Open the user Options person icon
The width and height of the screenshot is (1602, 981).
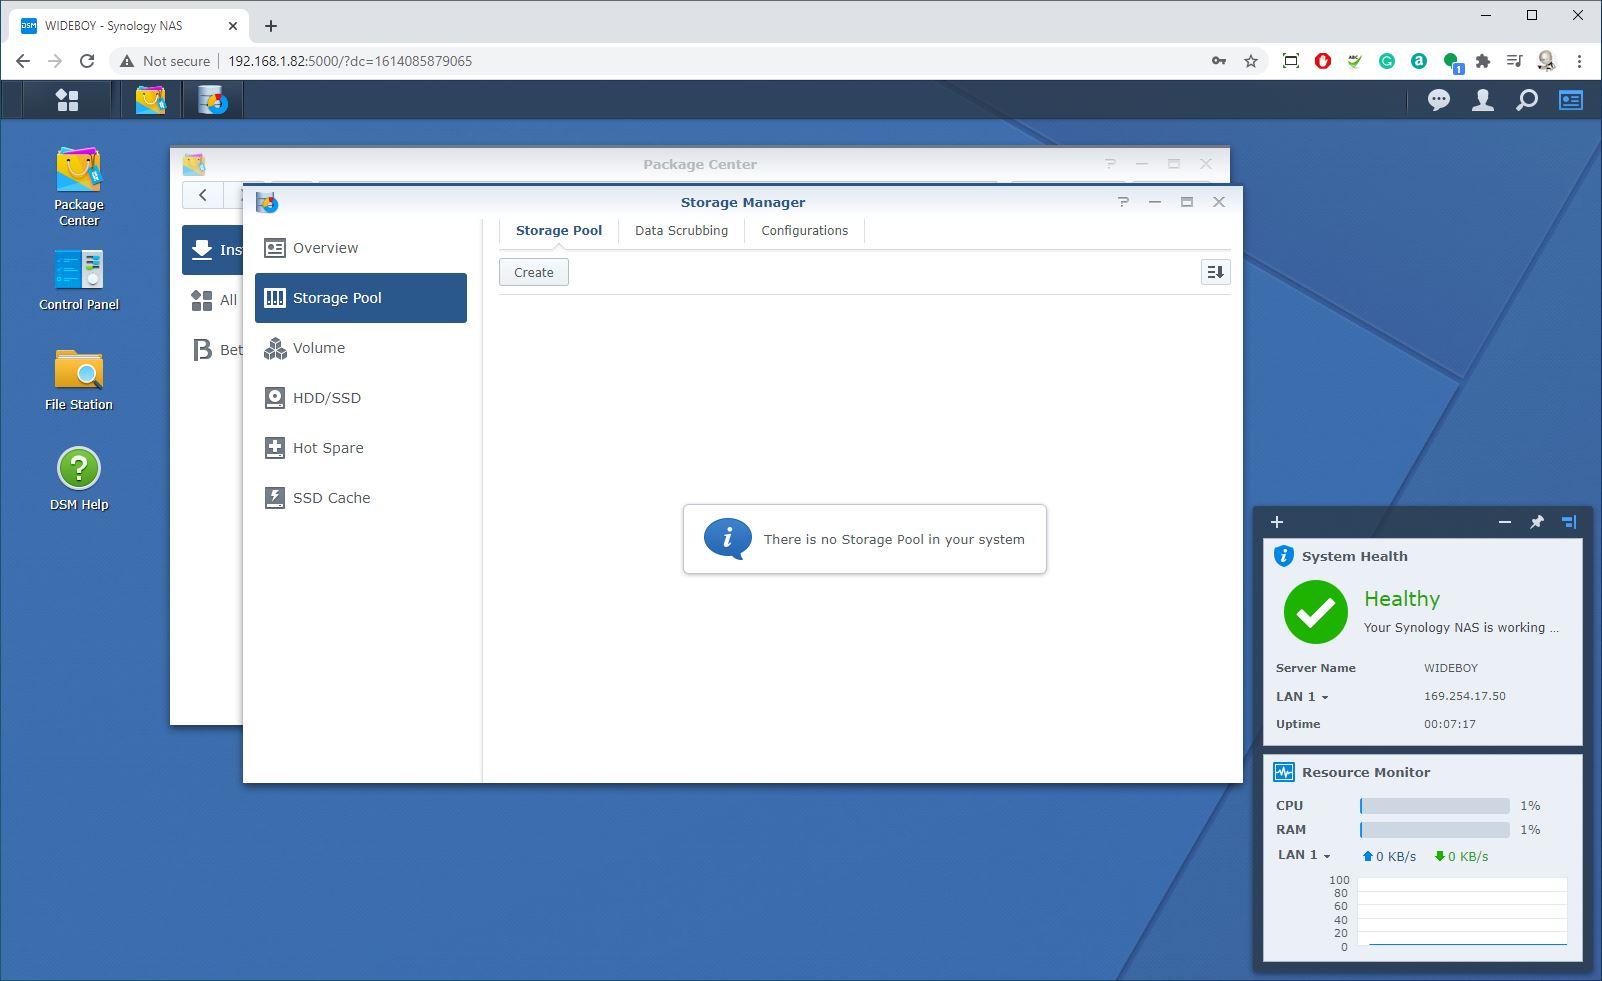pyautogui.click(x=1483, y=100)
